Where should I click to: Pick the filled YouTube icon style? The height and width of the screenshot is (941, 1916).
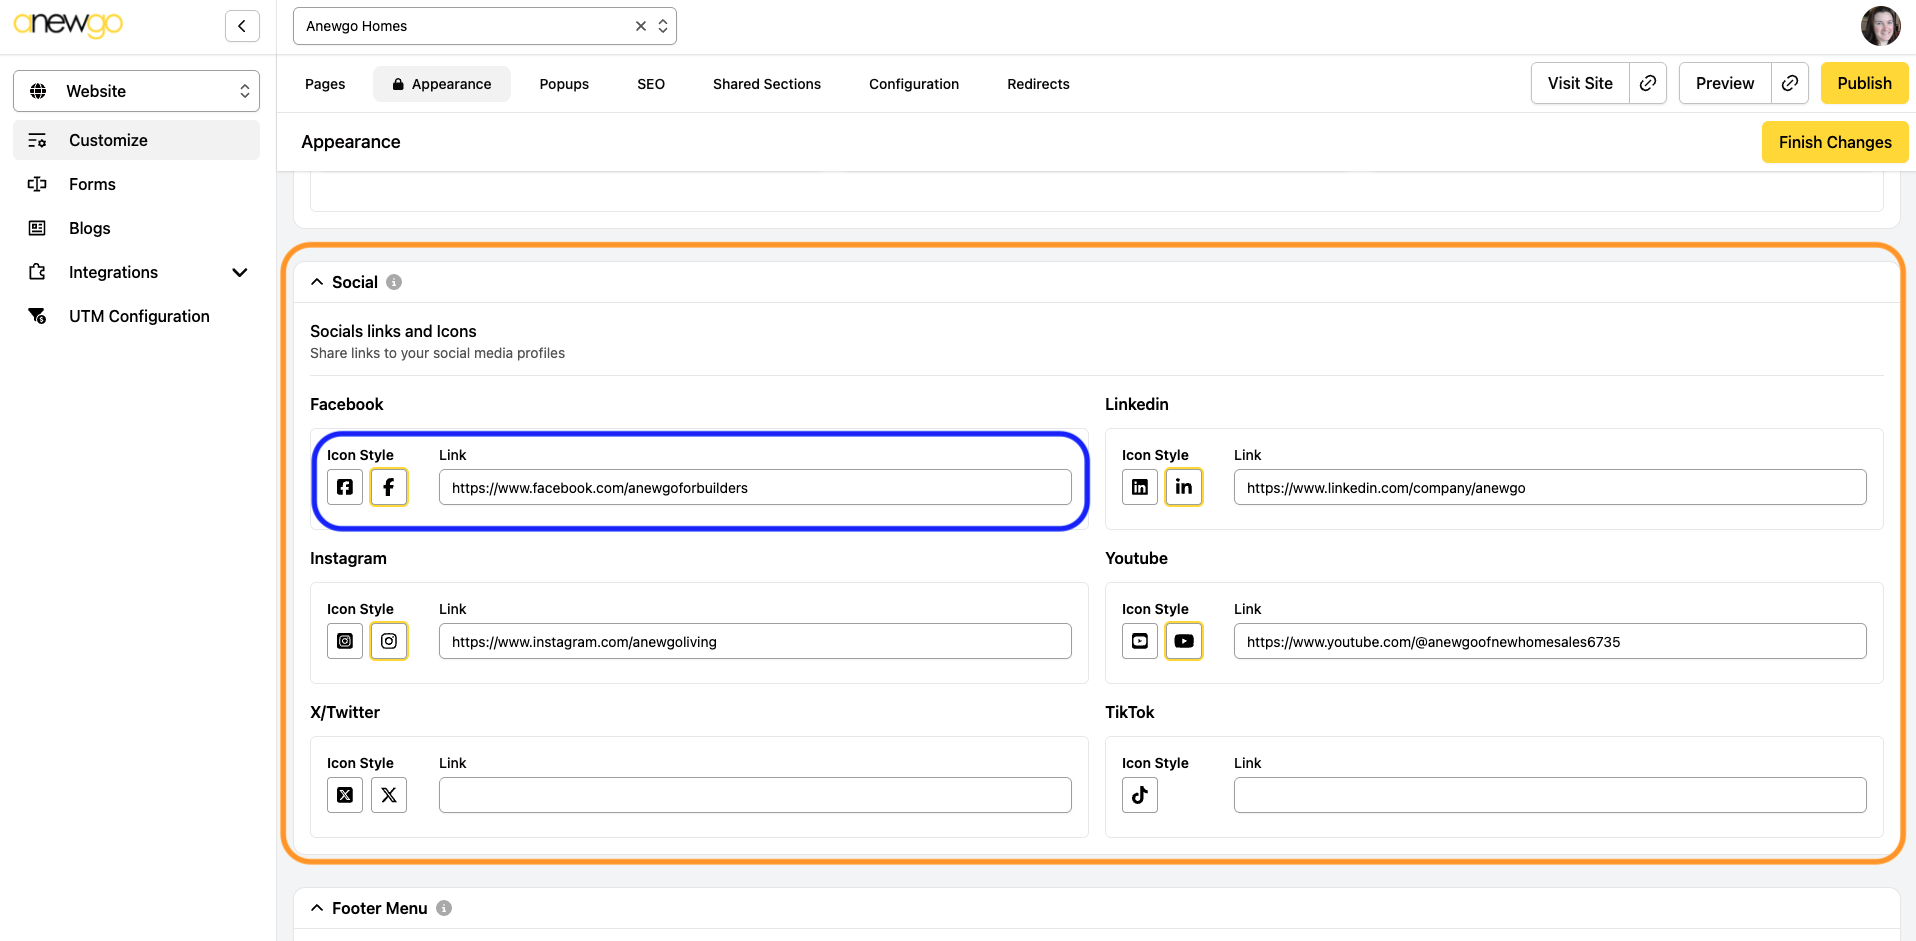coord(1183,641)
